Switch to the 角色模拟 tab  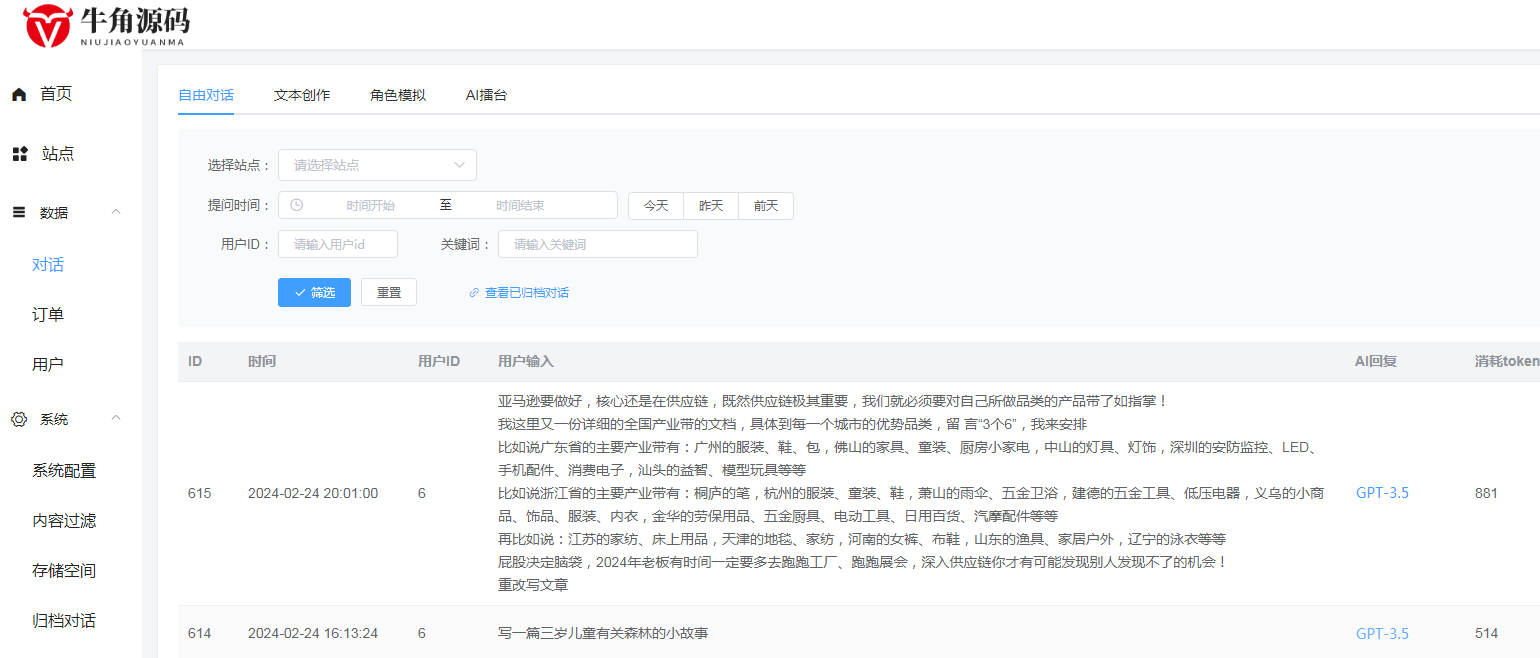pyautogui.click(x=396, y=94)
